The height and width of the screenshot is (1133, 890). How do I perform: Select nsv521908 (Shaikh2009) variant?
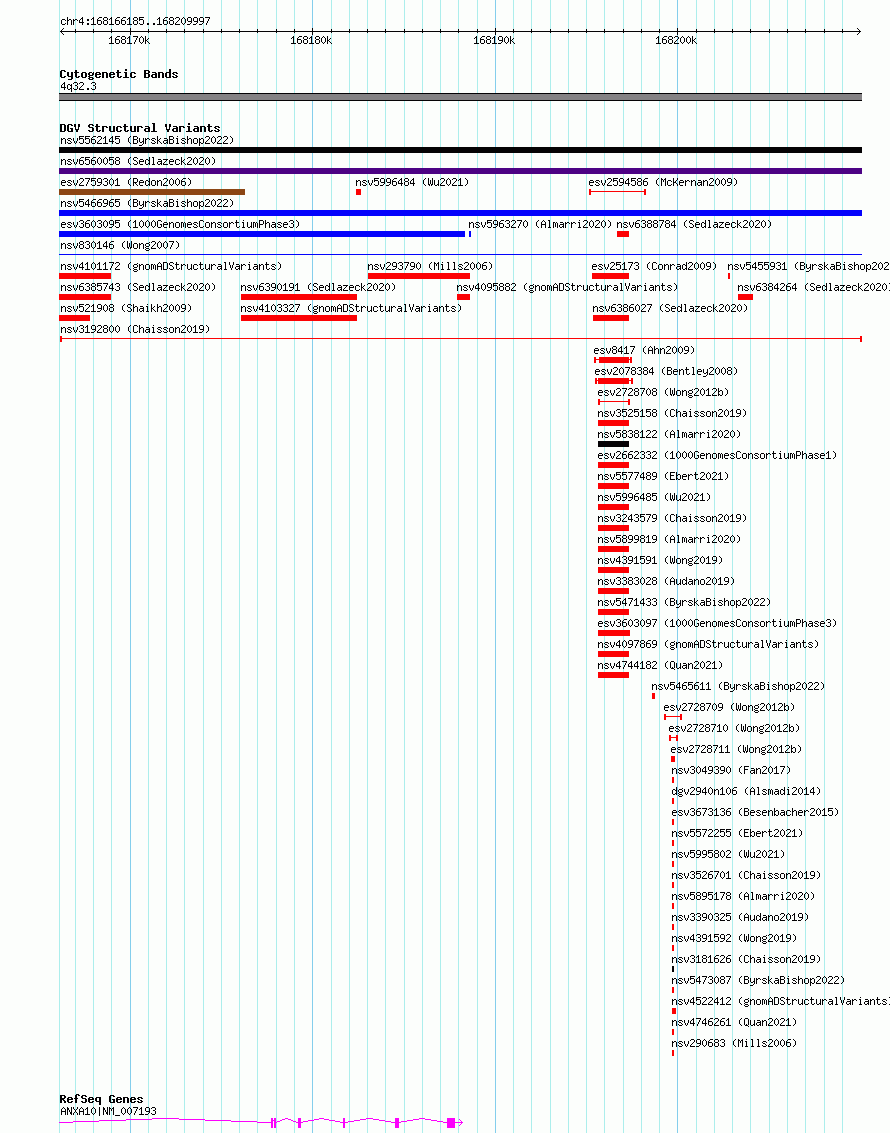[126, 308]
